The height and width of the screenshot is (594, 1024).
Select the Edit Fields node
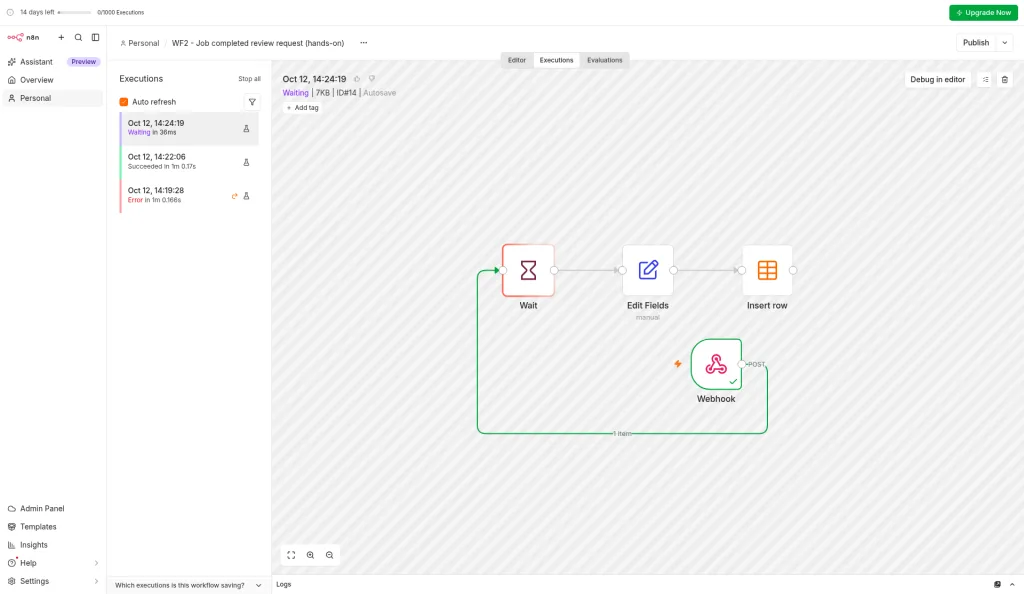pyautogui.click(x=648, y=270)
